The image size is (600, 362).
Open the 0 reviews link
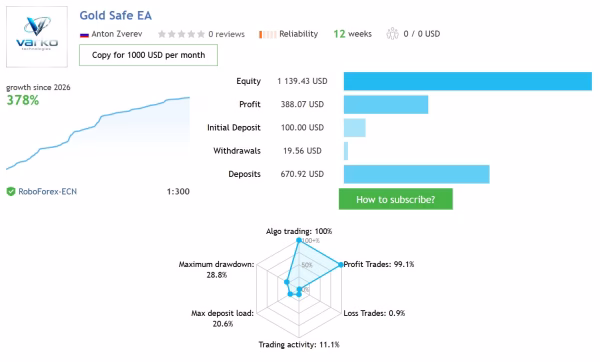[226, 34]
